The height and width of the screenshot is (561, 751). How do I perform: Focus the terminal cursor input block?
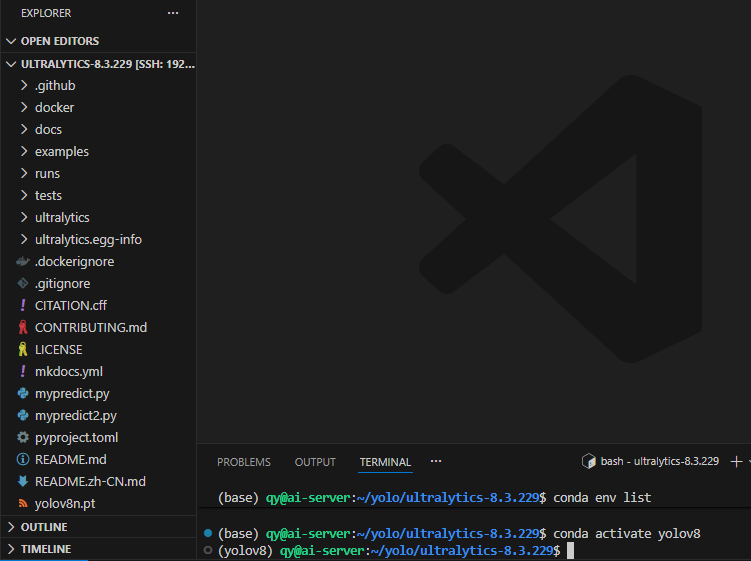[x=570, y=550]
